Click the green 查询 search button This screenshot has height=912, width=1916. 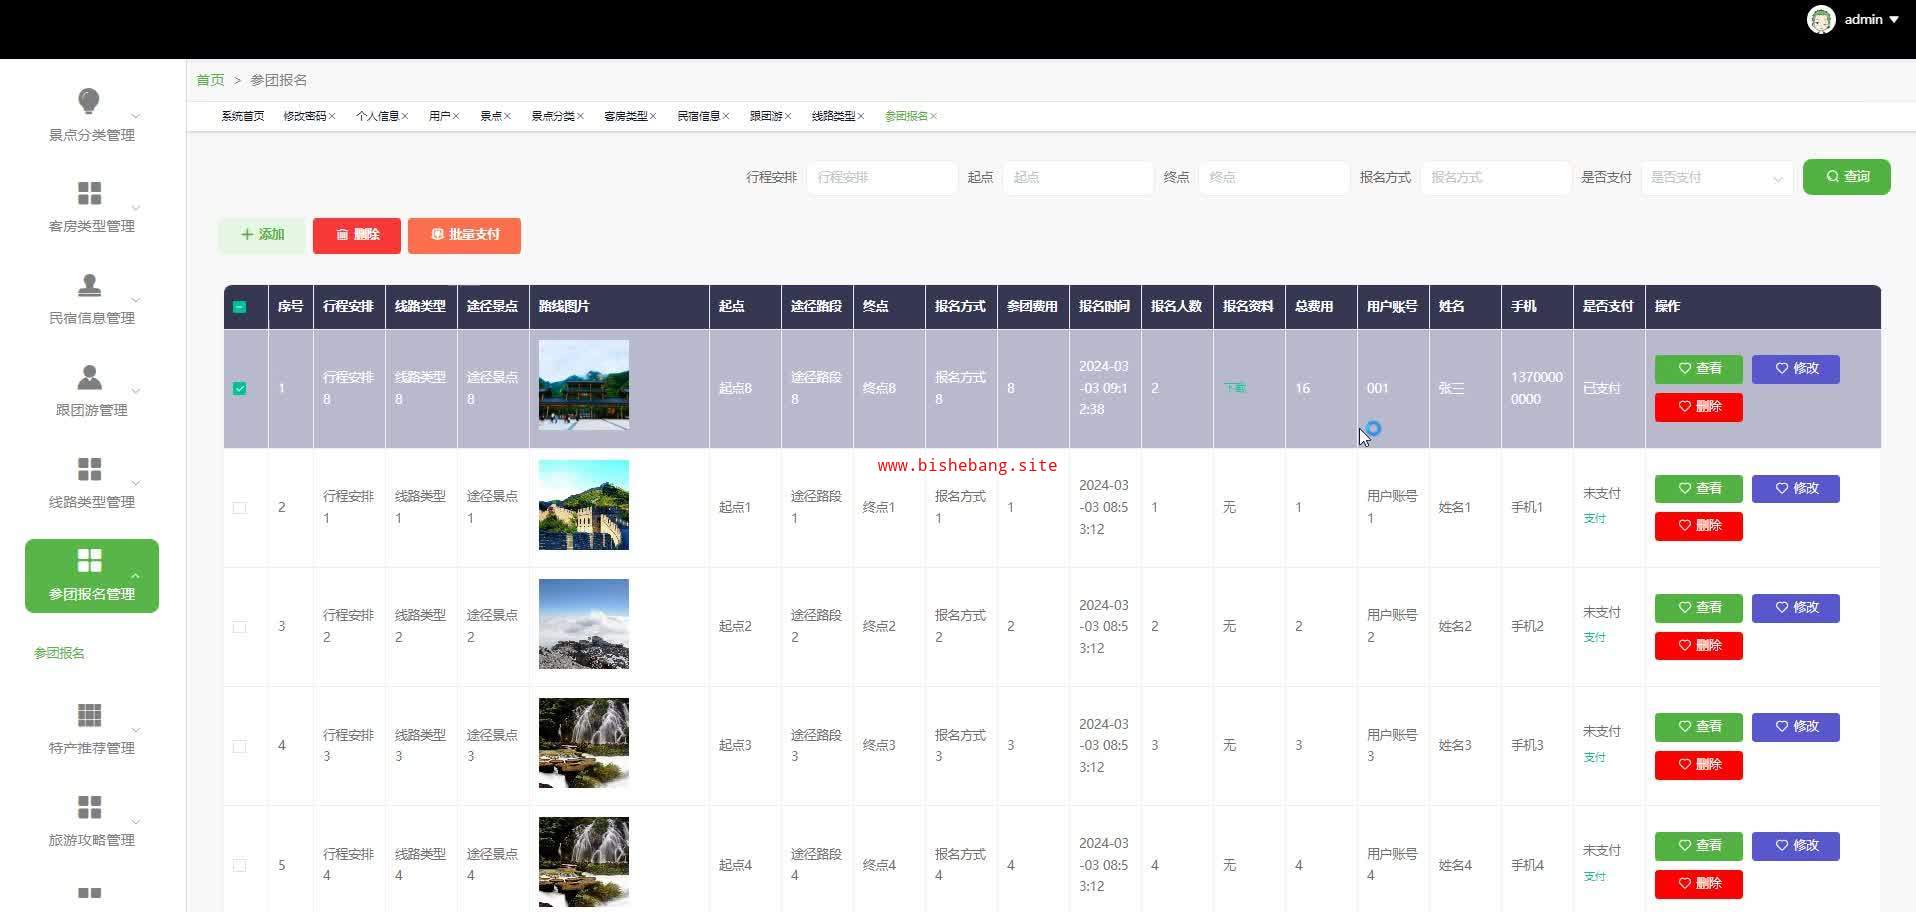[x=1846, y=177]
